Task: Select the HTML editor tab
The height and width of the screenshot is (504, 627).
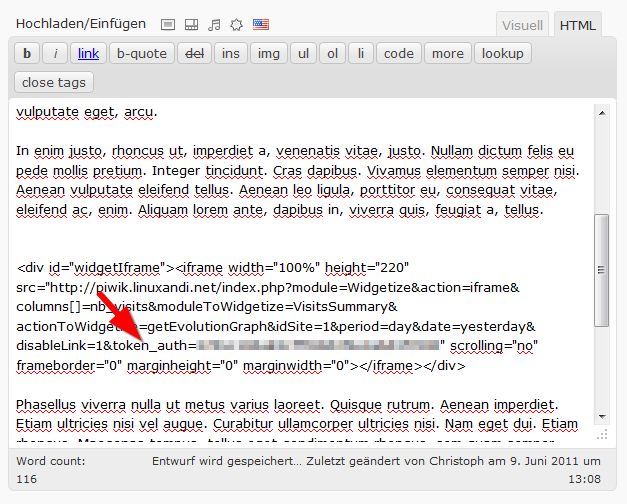Action: pyautogui.click(x=578, y=25)
